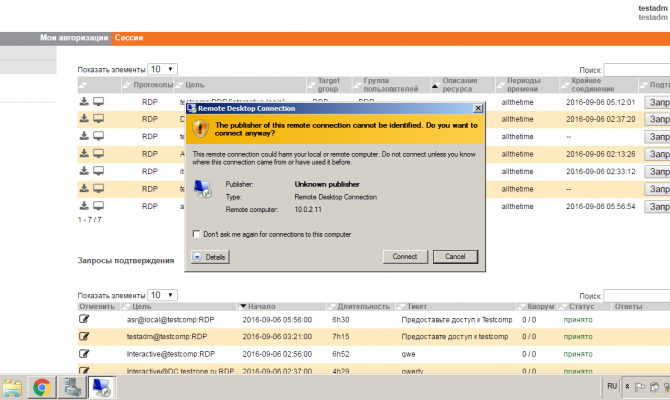Screen dimensions: 670x400
Task: Click download icon in 05:12:01 session row
Action: [84, 101]
